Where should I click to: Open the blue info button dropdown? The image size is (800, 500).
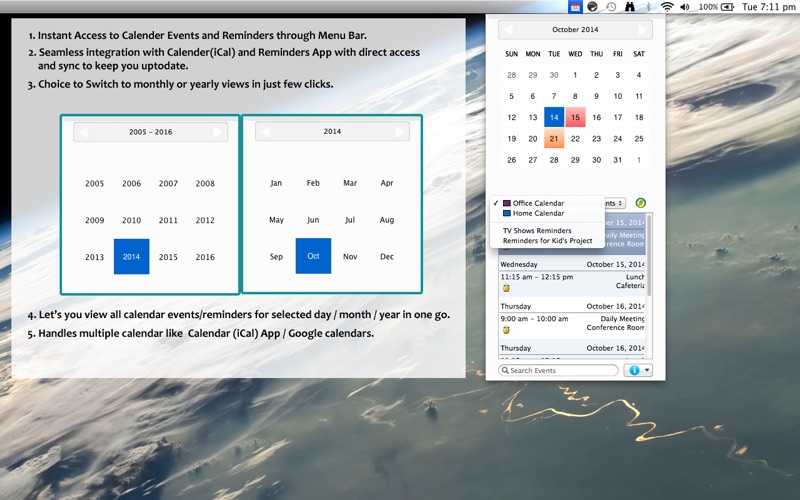(638, 370)
